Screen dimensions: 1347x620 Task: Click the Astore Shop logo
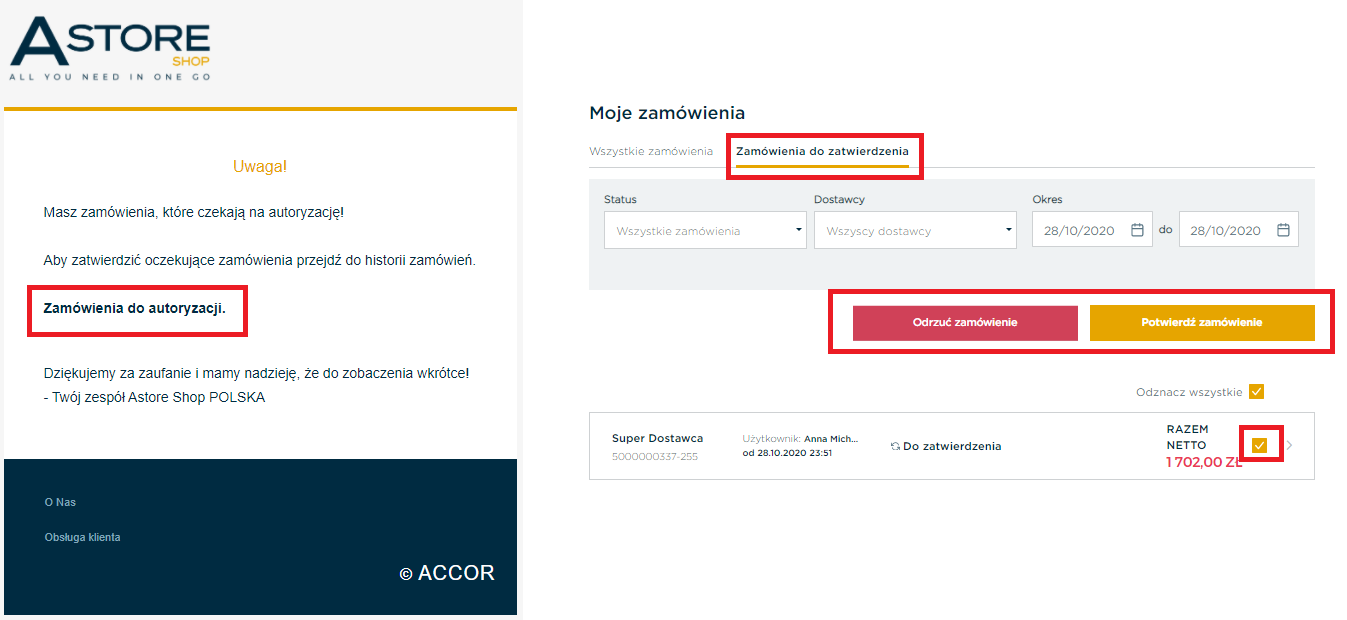coord(110,48)
